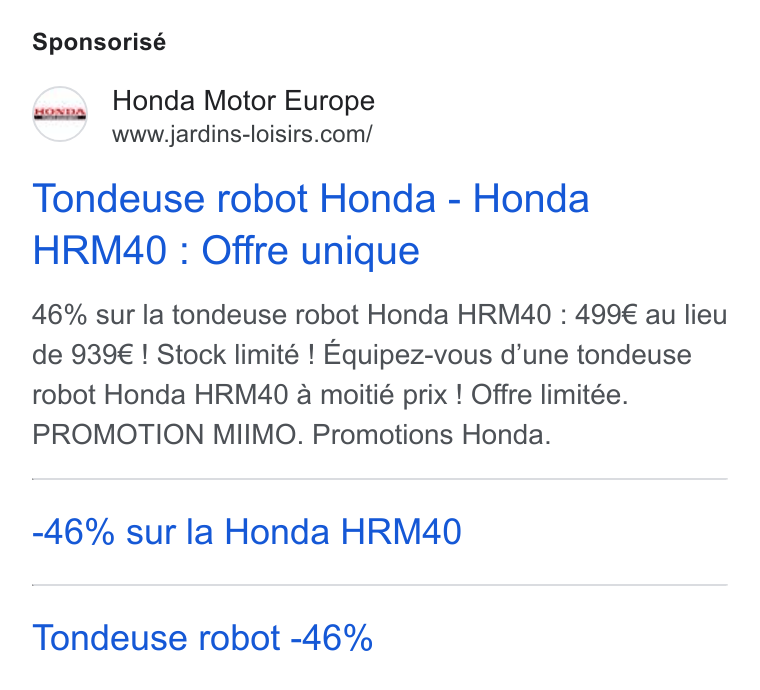
Task: Click the '499€' price in the description
Action: point(606,314)
